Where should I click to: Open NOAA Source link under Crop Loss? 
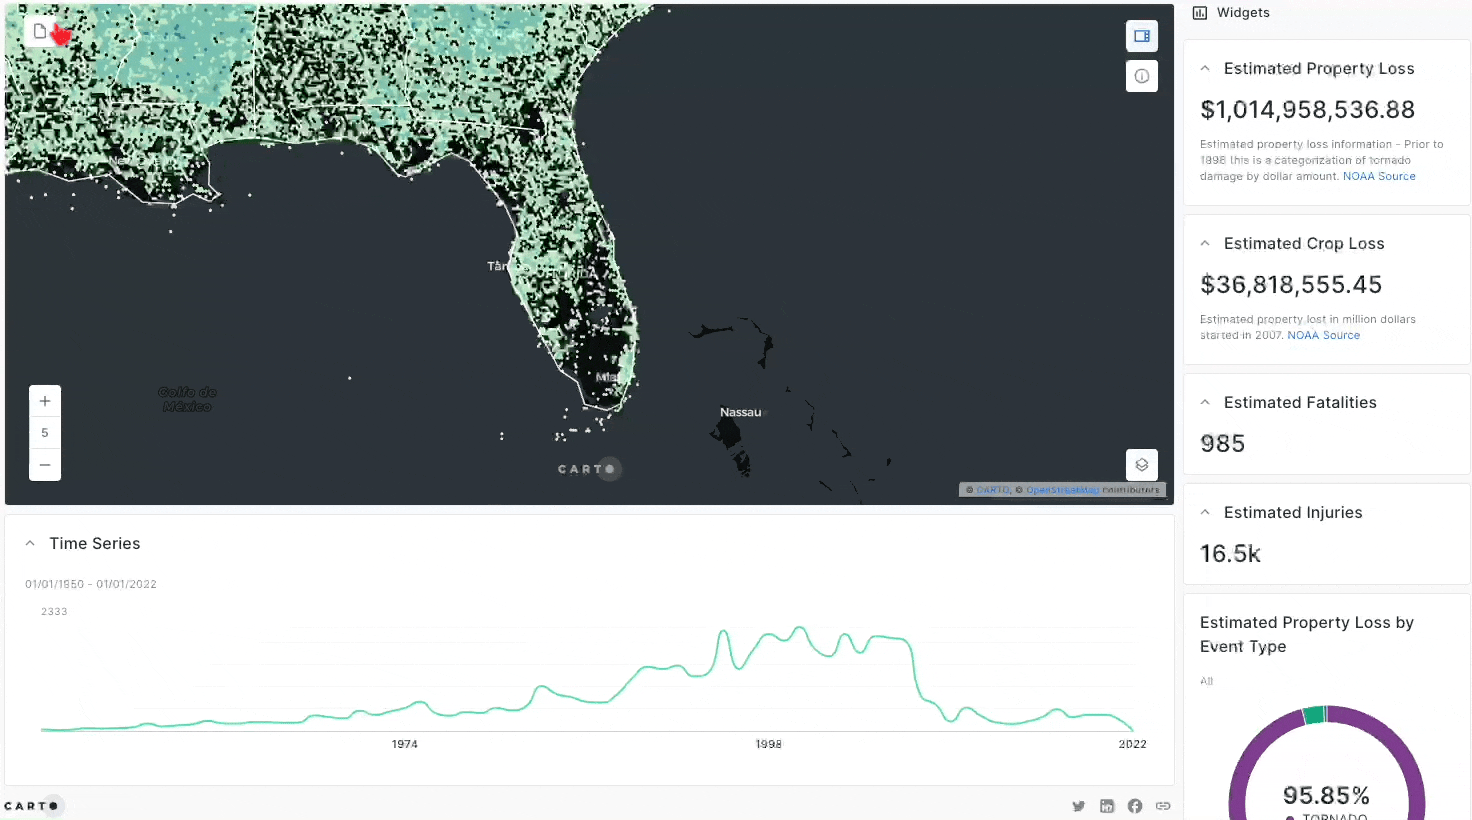pos(1323,336)
